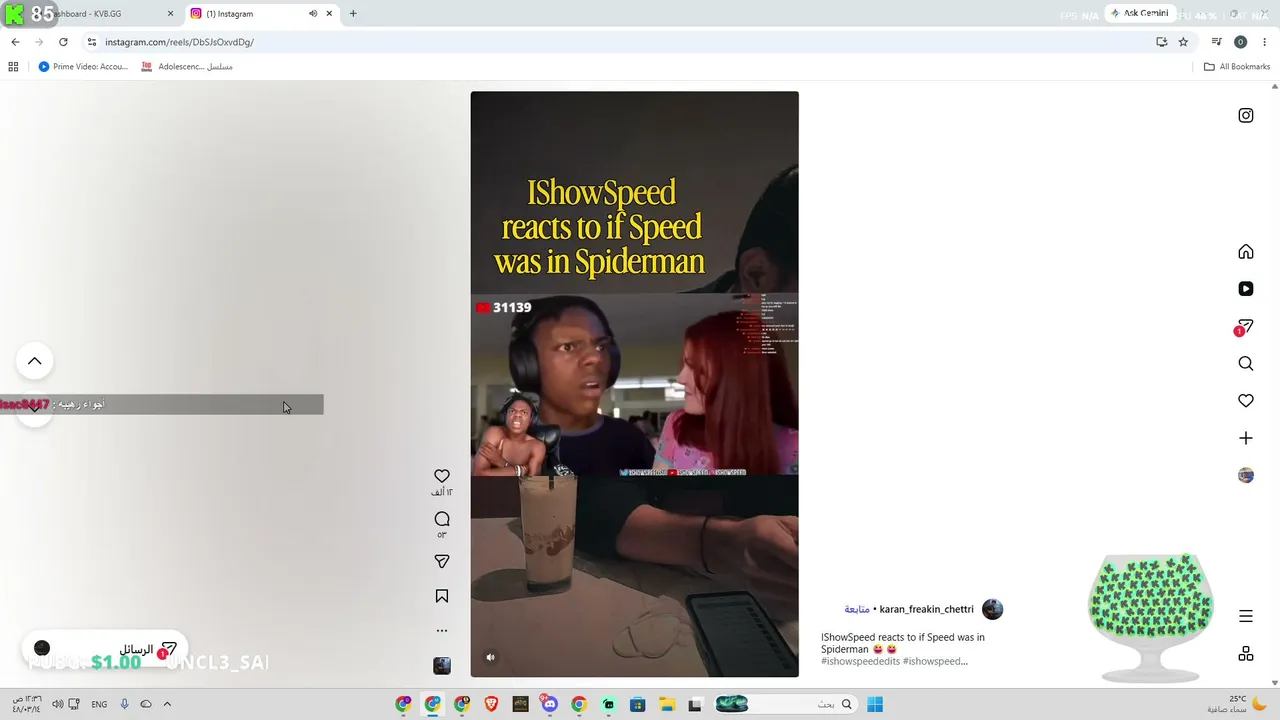The height and width of the screenshot is (720, 1280).
Task: Click the Ask Gemini button
Action: pos(1140,14)
